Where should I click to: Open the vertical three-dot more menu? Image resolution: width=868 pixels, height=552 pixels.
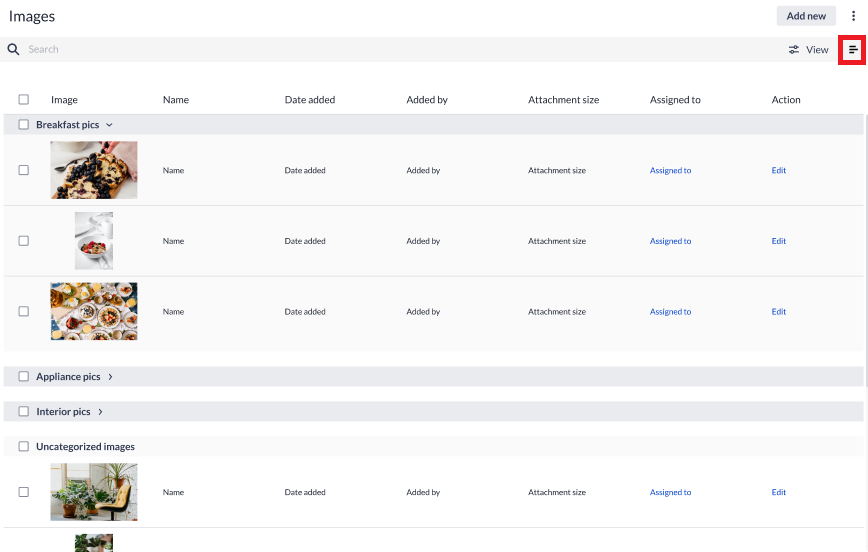point(853,16)
